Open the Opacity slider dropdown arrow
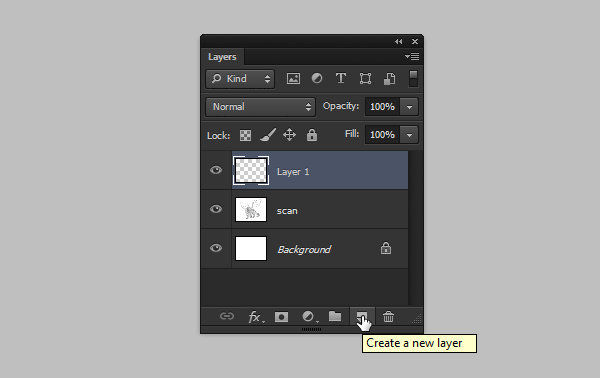This screenshot has width=600, height=378. pyautogui.click(x=409, y=107)
